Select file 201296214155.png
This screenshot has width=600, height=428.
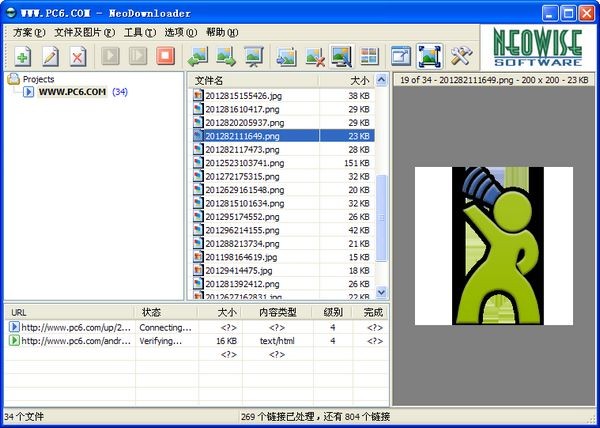242,230
